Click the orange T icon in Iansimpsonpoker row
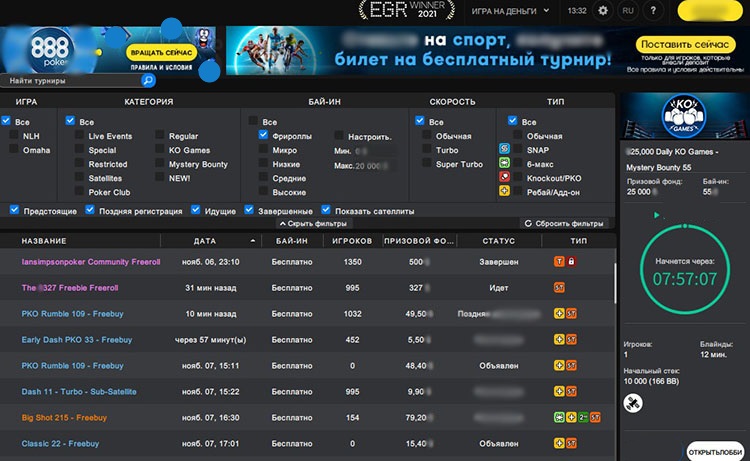This screenshot has width=750, height=461. coord(559,262)
